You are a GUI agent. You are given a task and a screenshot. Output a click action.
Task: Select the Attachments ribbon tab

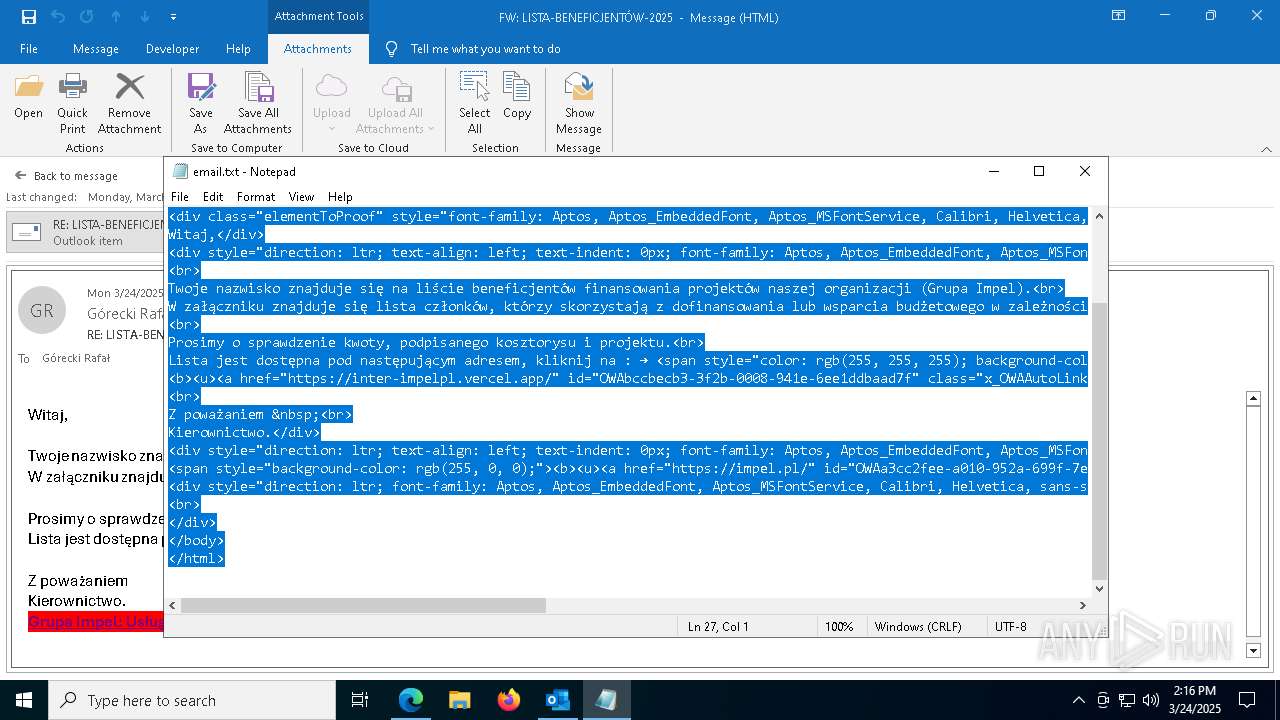[x=318, y=49]
